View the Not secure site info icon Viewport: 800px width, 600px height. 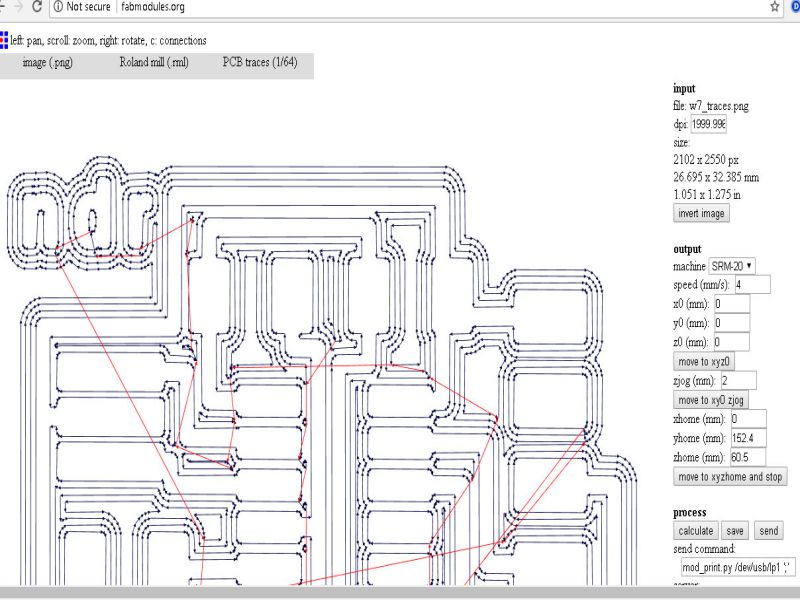coord(58,7)
